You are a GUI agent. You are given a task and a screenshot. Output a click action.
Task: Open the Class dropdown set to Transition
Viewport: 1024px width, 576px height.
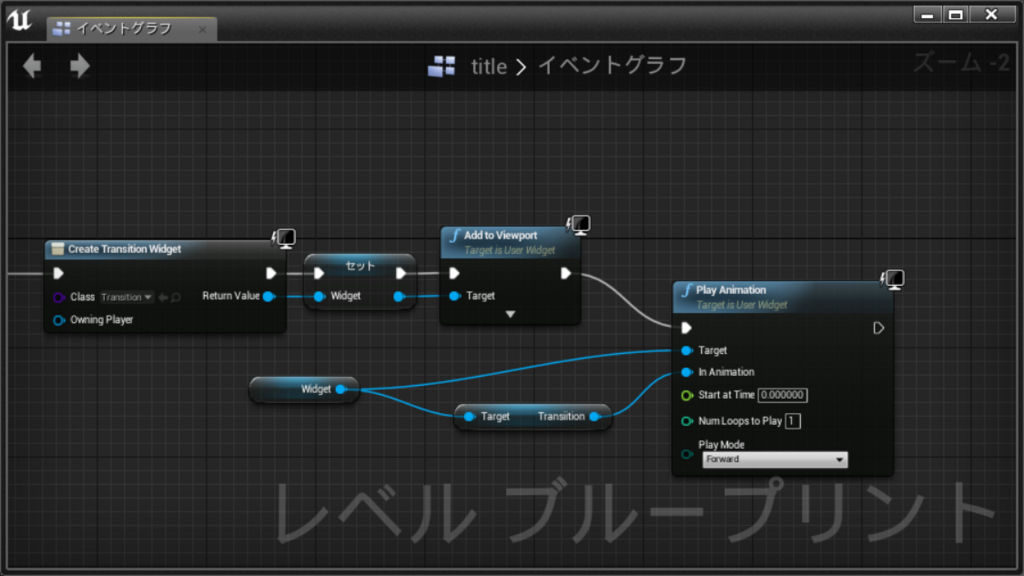click(x=127, y=297)
